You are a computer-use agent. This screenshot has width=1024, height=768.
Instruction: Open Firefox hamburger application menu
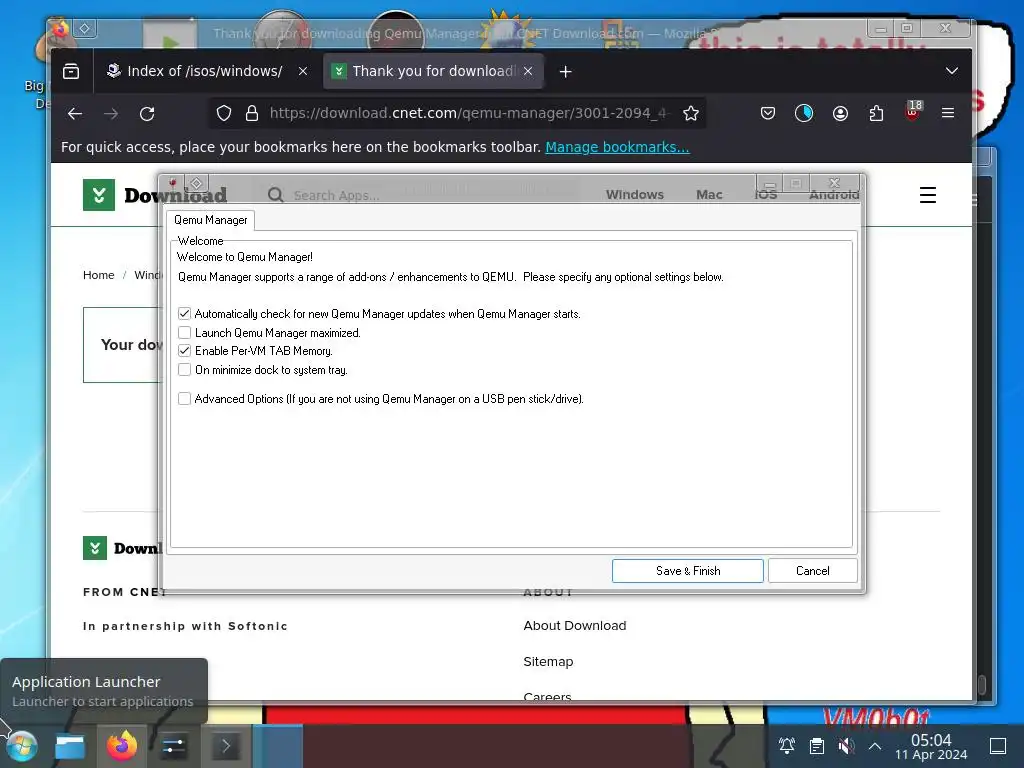(x=948, y=113)
